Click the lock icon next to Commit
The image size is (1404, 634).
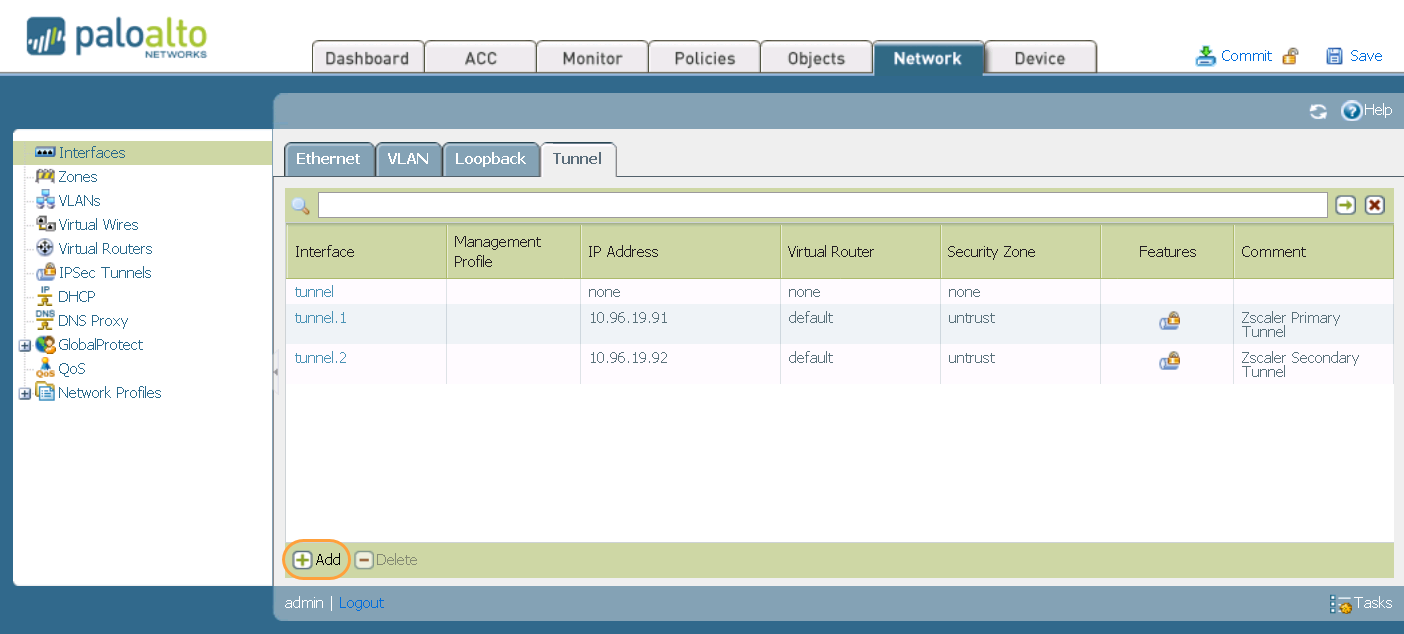tap(1290, 56)
